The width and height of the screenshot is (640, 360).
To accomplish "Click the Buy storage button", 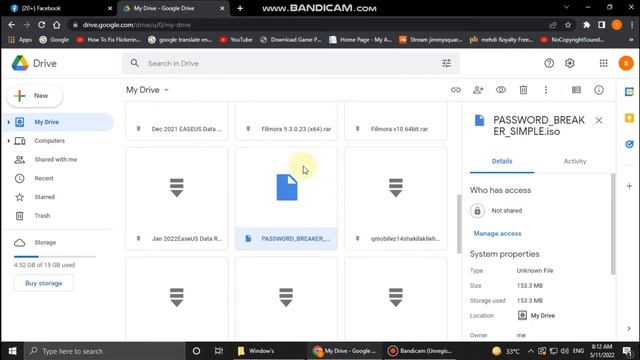I will (x=44, y=283).
